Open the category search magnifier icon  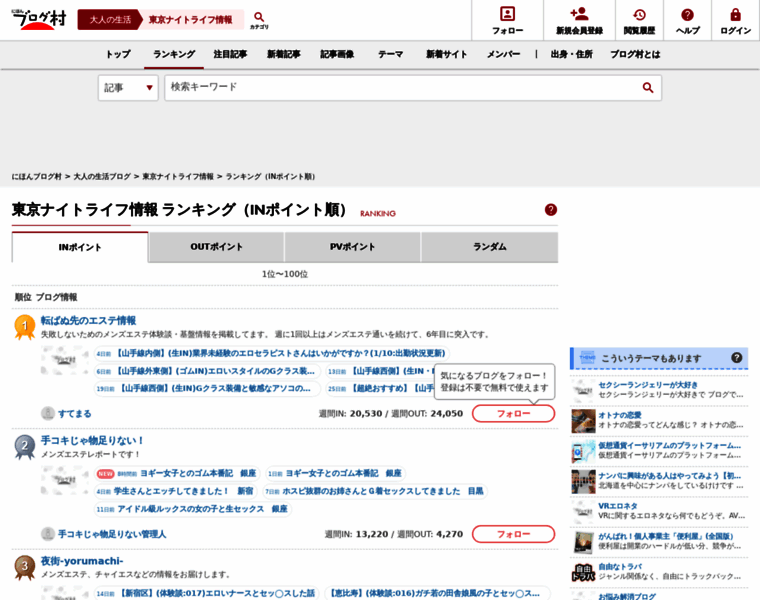pyautogui.click(x=259, y=19)
